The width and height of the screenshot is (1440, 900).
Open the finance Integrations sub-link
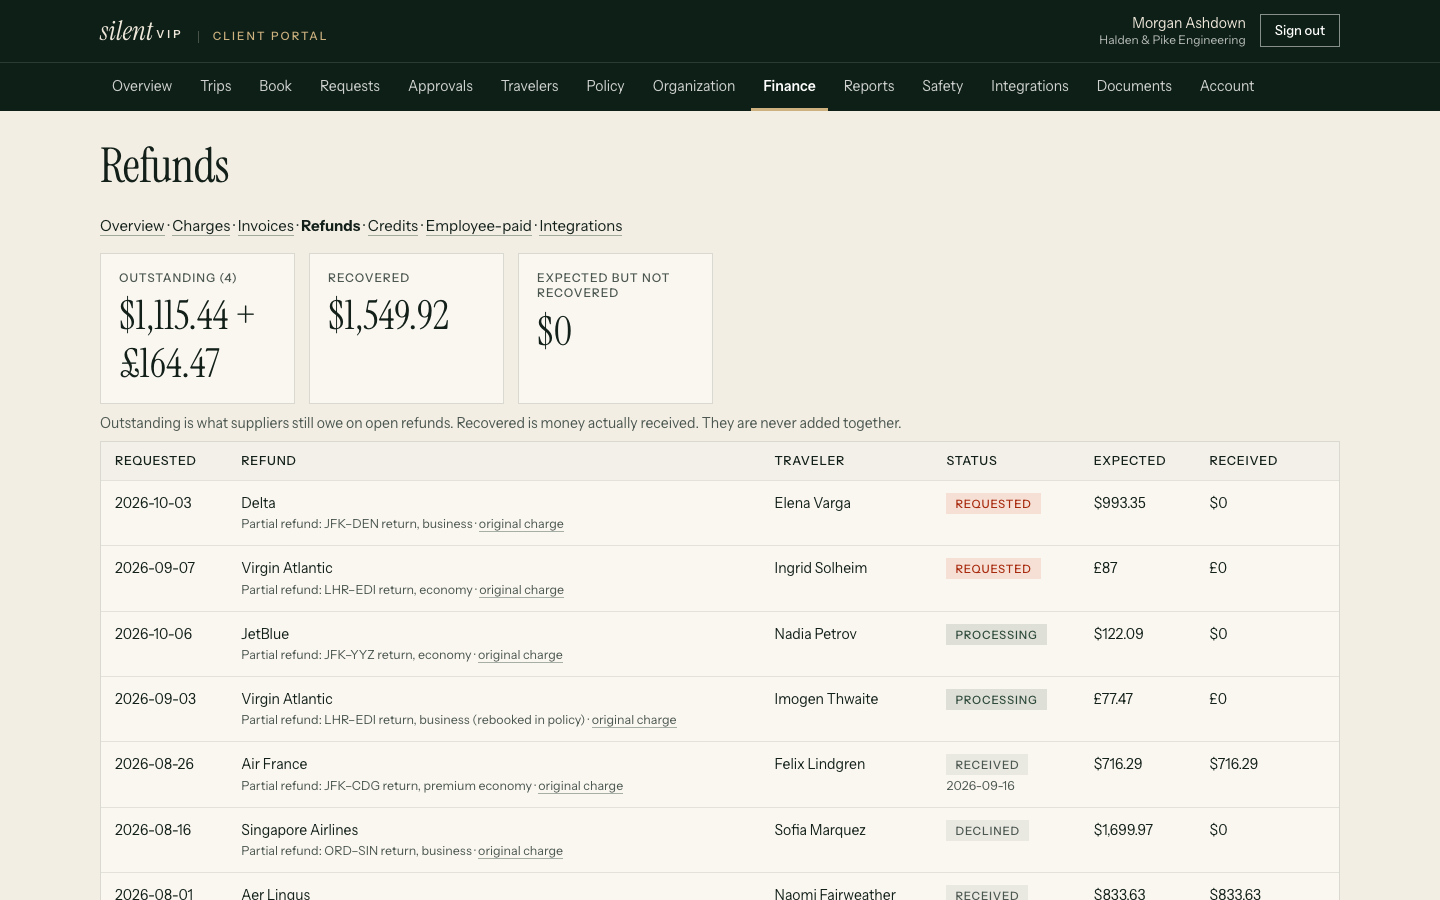581,226
